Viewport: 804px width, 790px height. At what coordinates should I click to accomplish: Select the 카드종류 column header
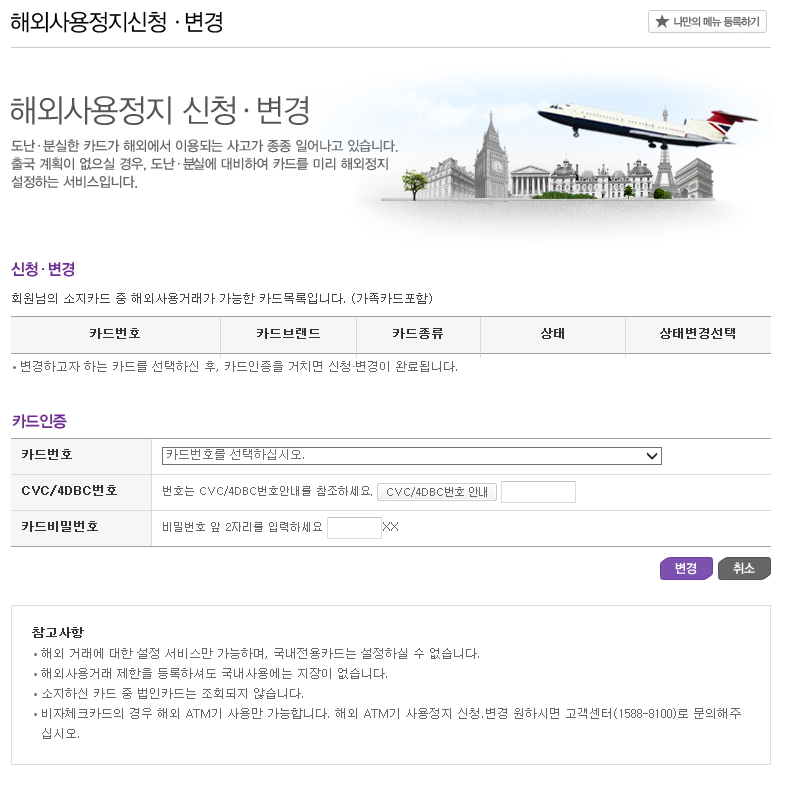[x=418, y=334]
